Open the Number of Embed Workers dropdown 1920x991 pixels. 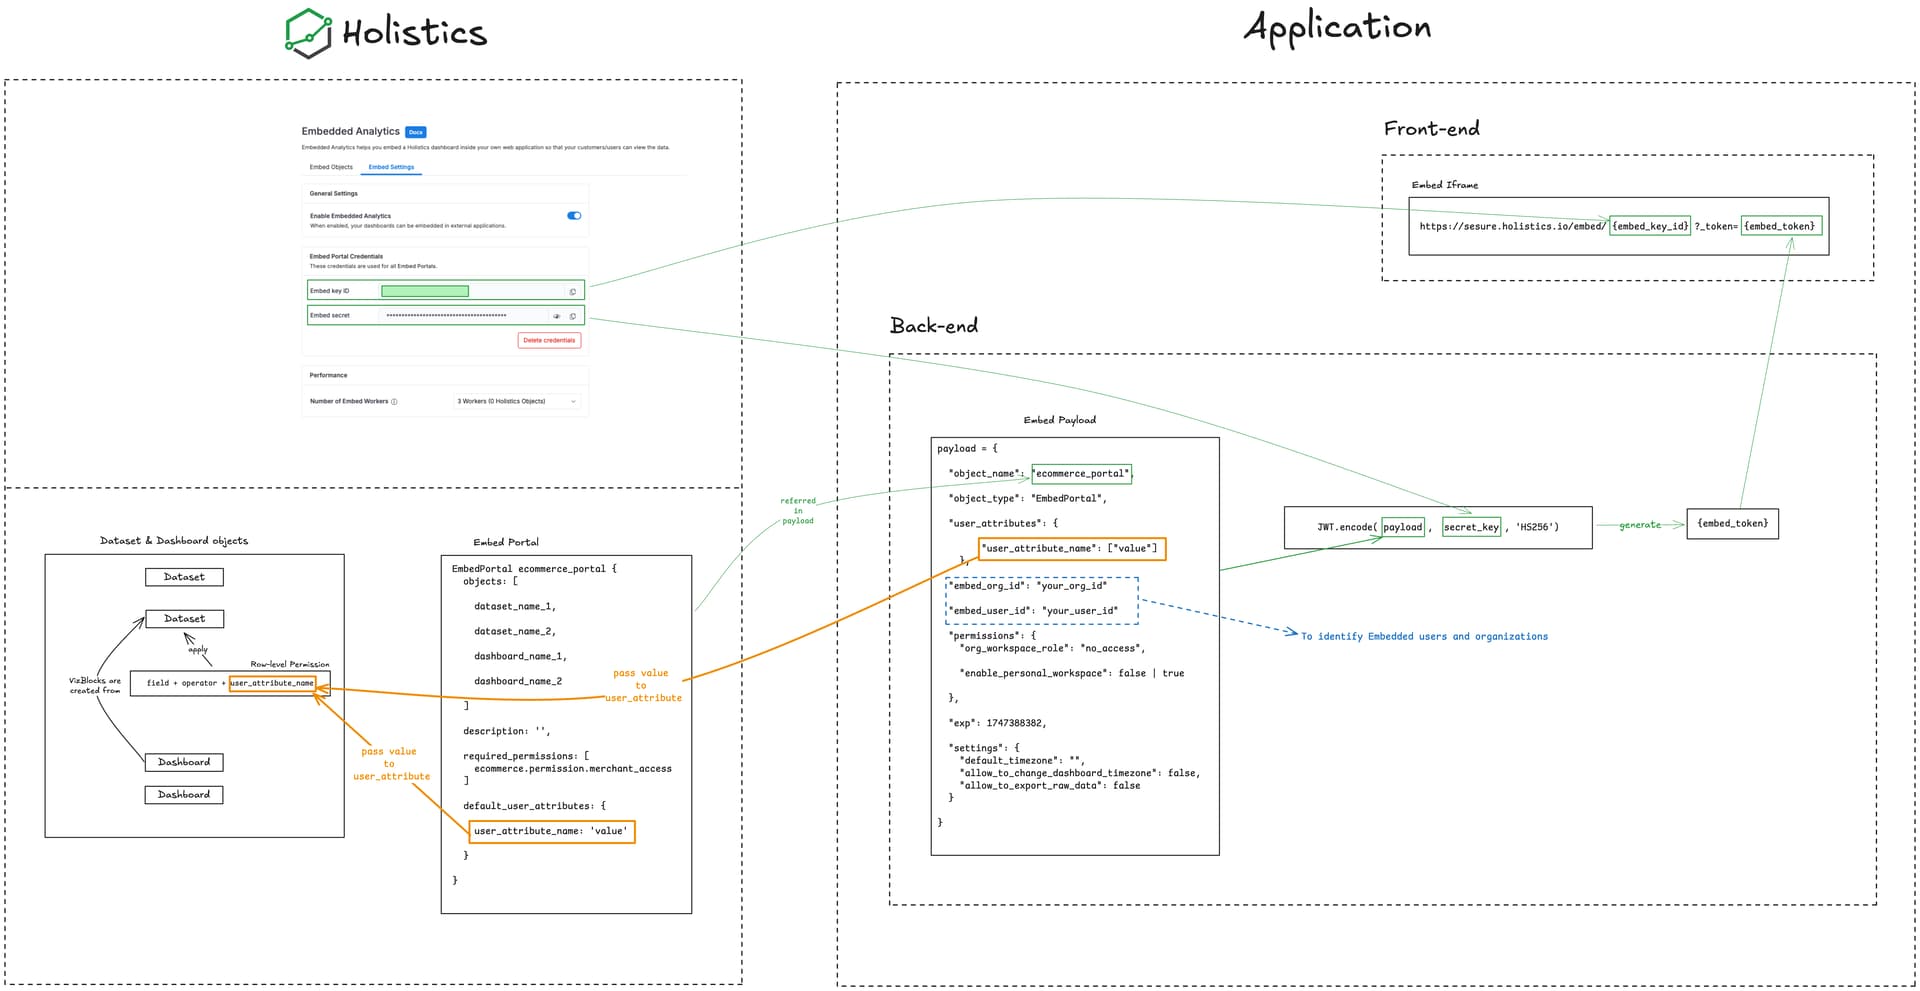pos(517,401)
